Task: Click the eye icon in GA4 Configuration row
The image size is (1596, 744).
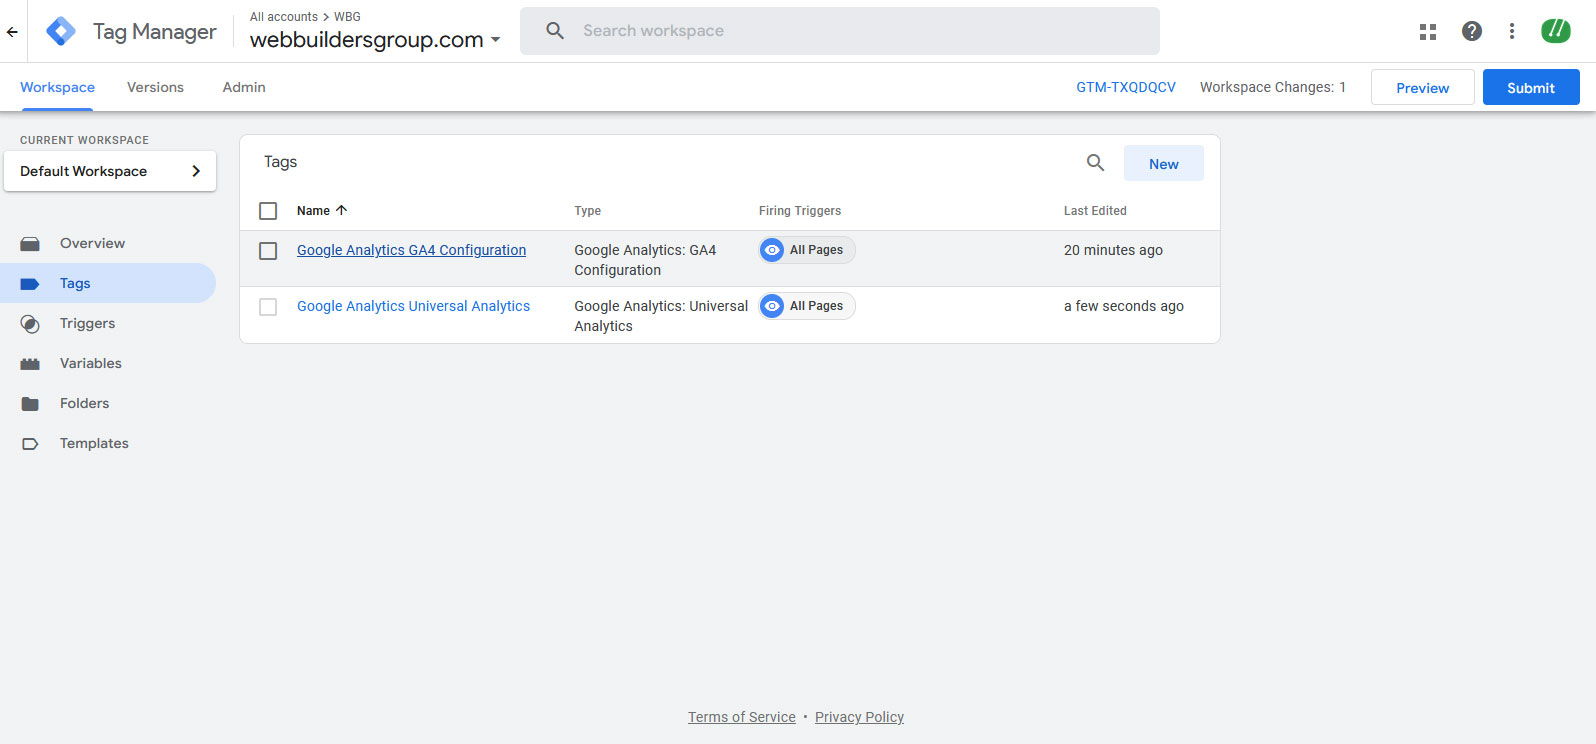Action: 772,250
